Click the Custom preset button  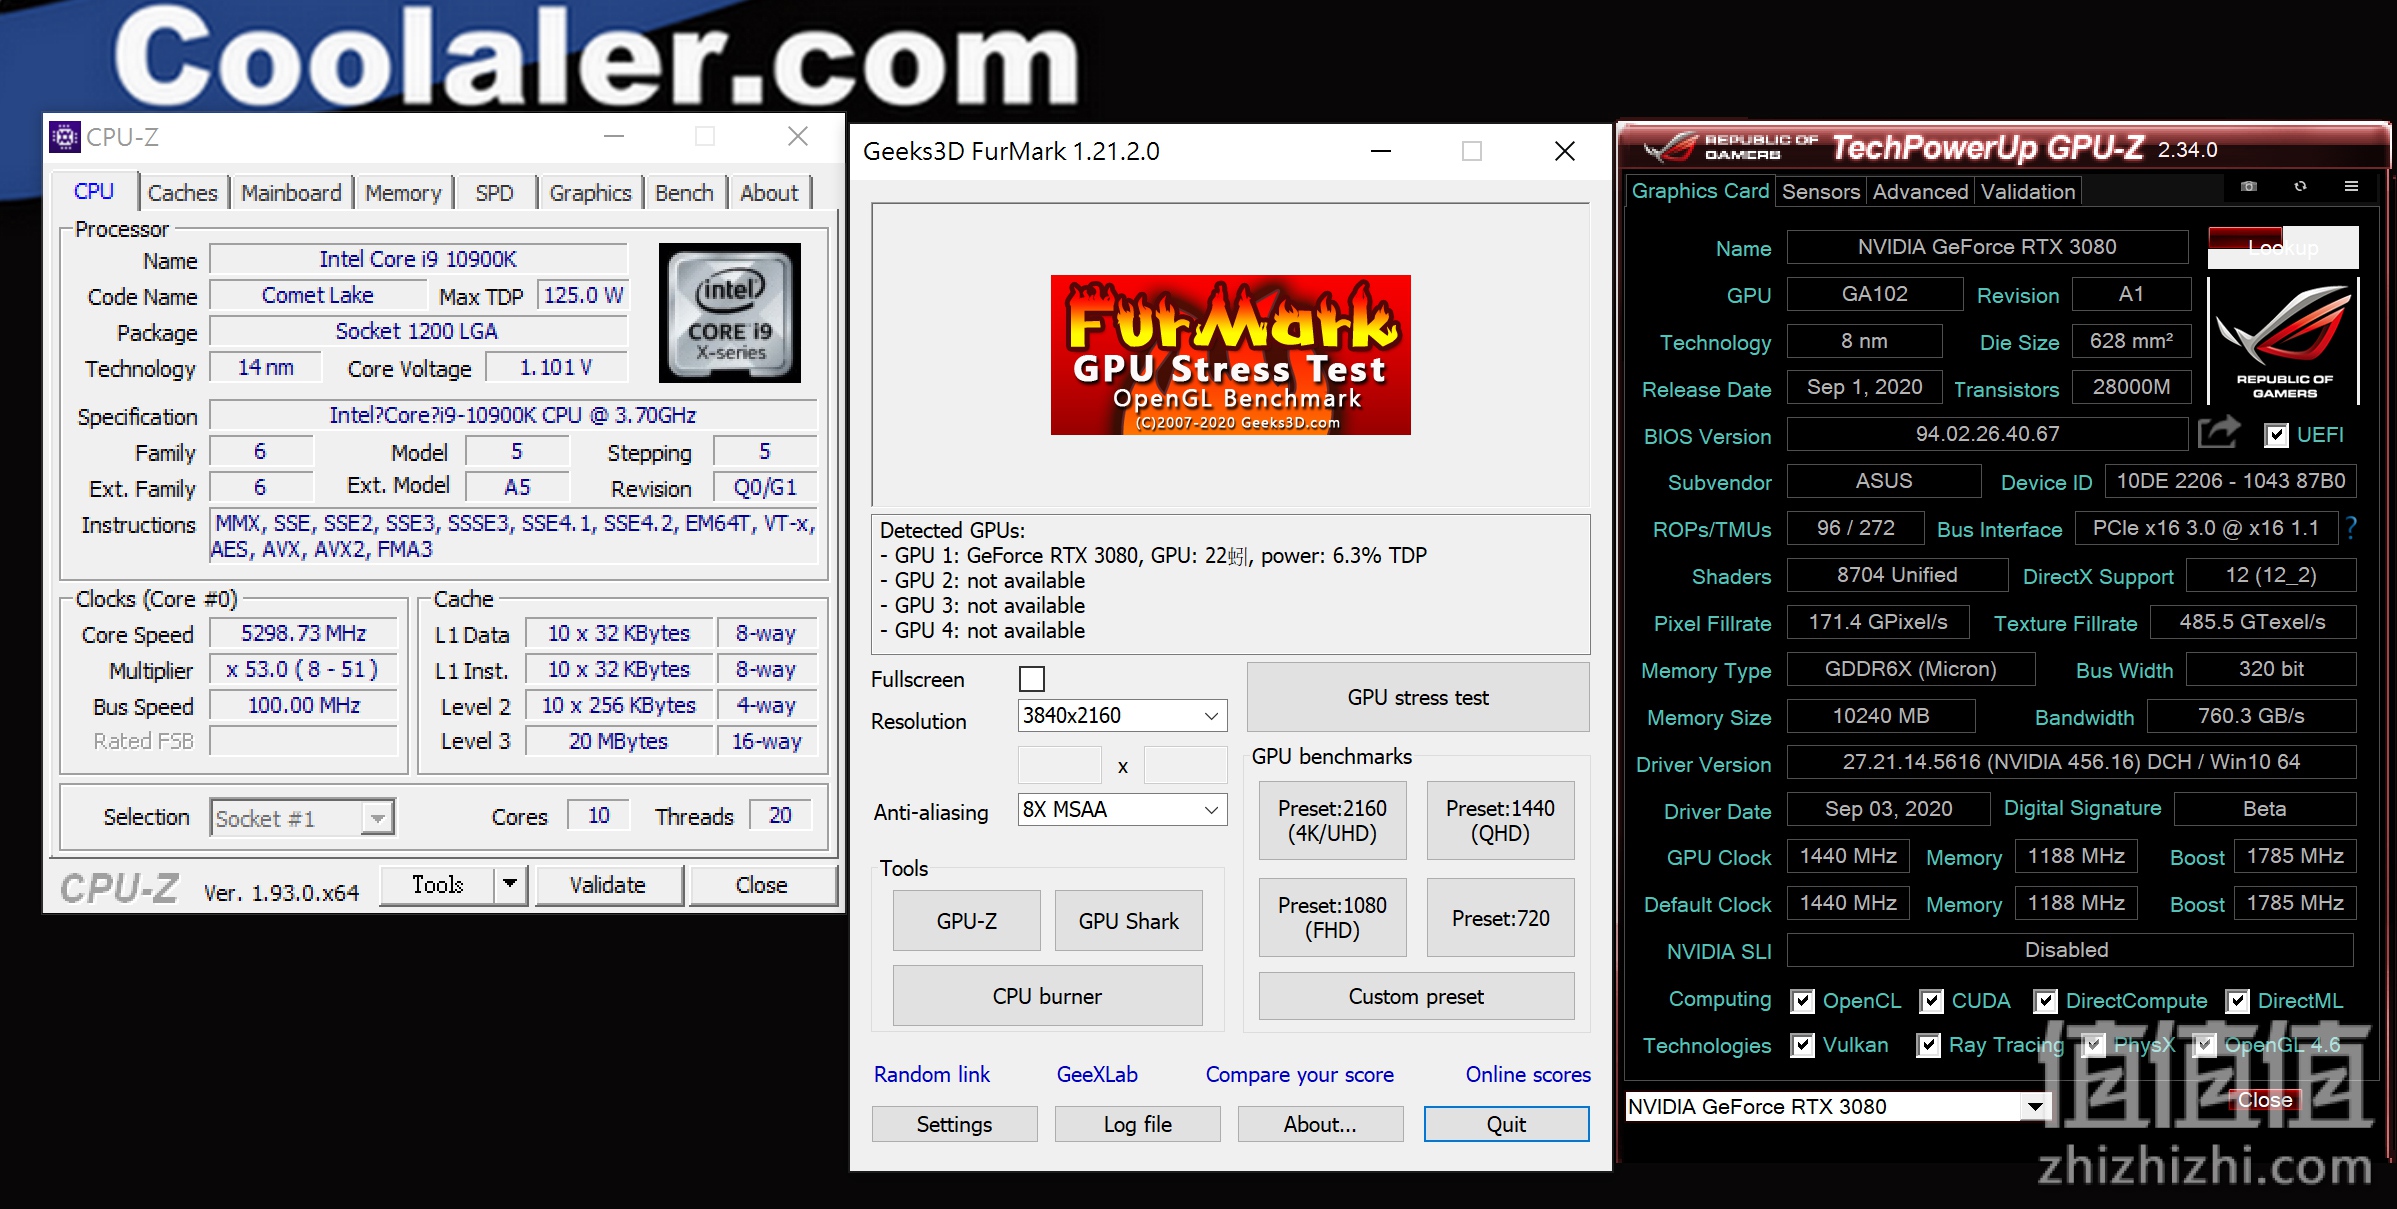click(1416, 996)
